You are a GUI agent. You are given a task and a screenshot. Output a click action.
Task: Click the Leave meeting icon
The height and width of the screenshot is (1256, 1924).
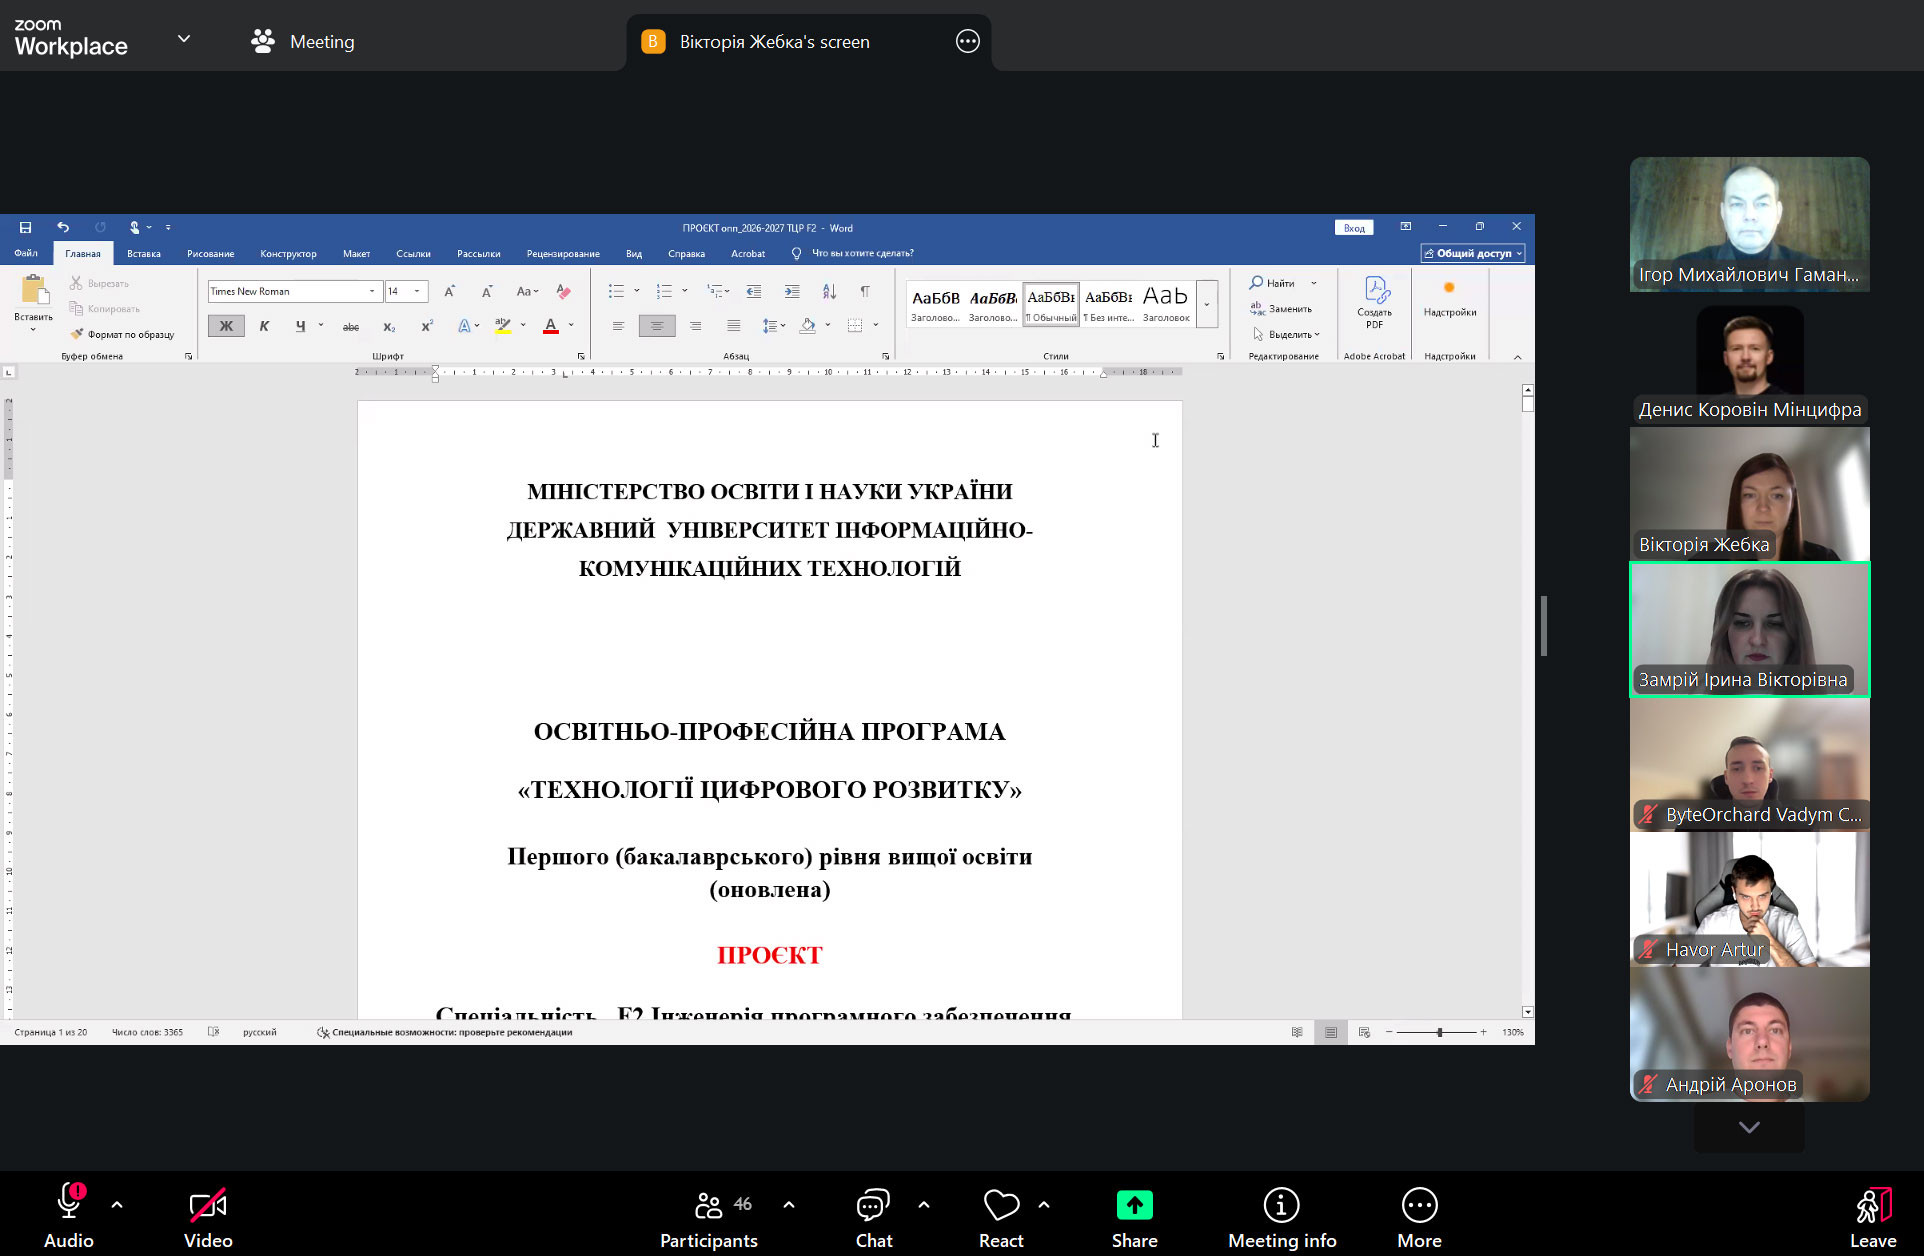1872,1206
